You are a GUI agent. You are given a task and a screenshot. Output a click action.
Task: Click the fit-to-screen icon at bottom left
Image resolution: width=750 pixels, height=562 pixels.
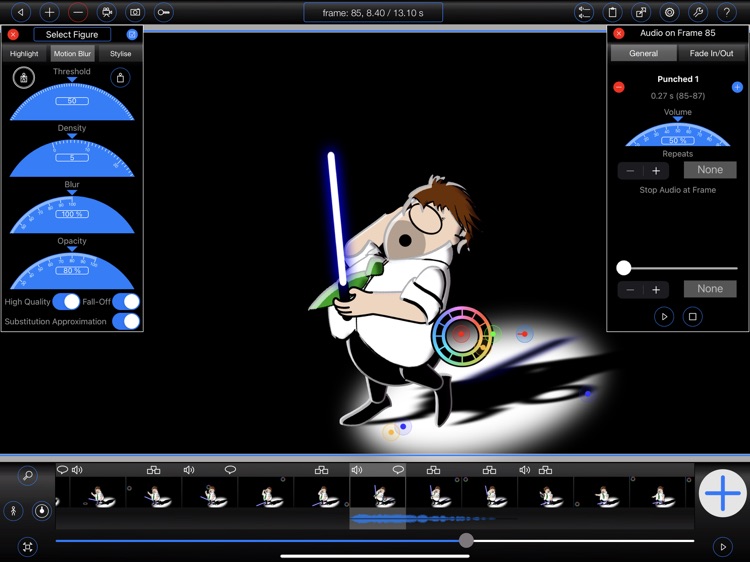[28, 546]
